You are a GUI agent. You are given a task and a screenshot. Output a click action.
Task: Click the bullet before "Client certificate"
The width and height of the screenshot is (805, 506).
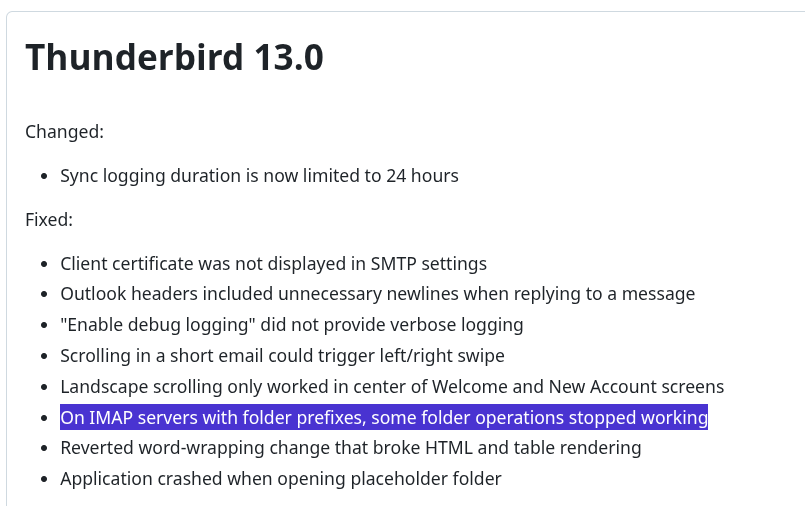coord(44,265)
